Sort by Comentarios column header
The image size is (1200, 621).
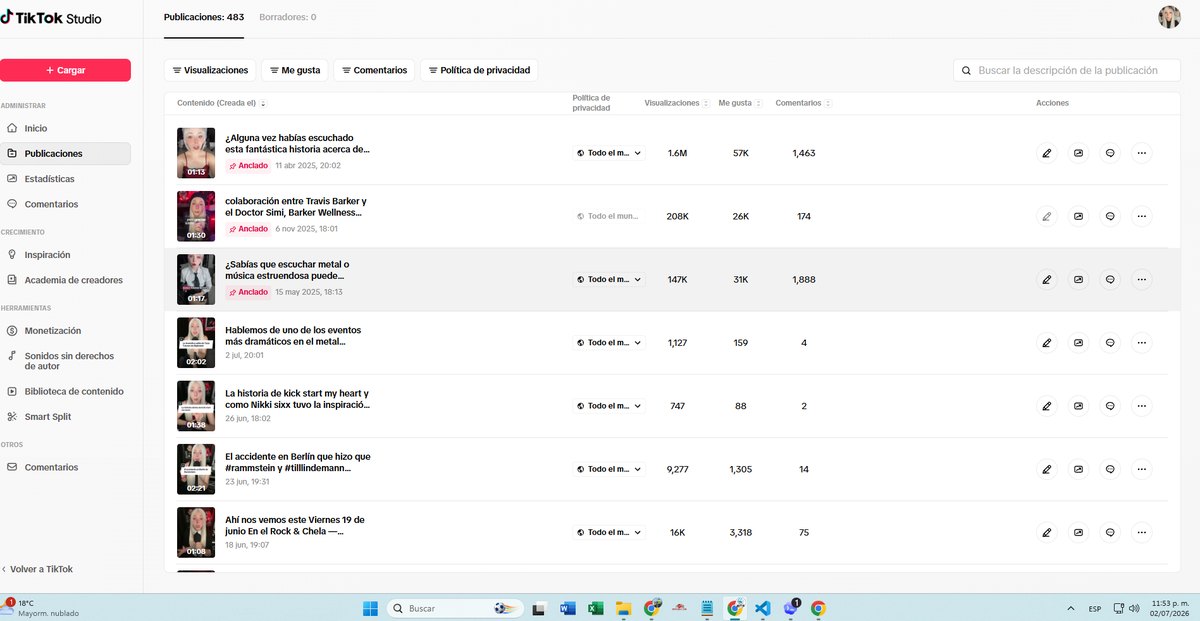coord(803,103)
